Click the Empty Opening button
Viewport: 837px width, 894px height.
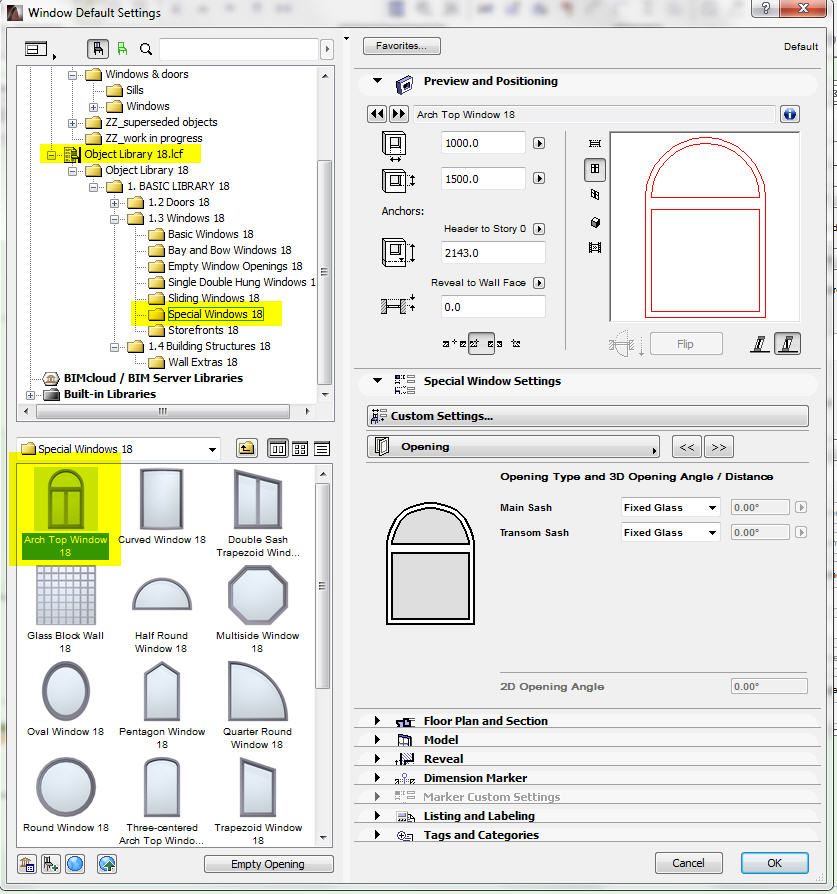(x=268, y=864)
